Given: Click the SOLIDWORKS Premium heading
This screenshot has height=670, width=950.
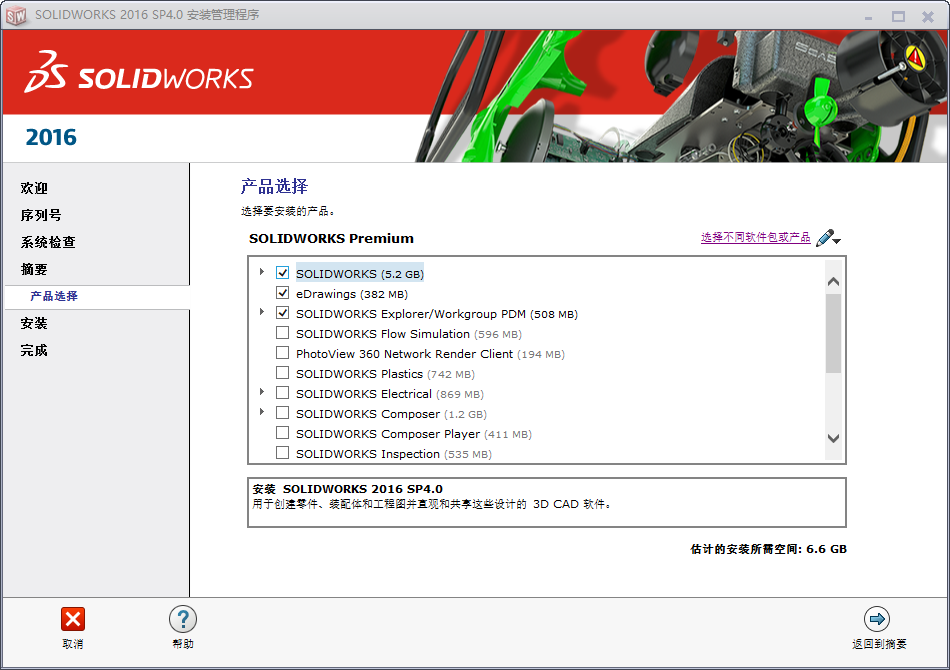Looking at the screenshot, I should click(x=331, y=238).
